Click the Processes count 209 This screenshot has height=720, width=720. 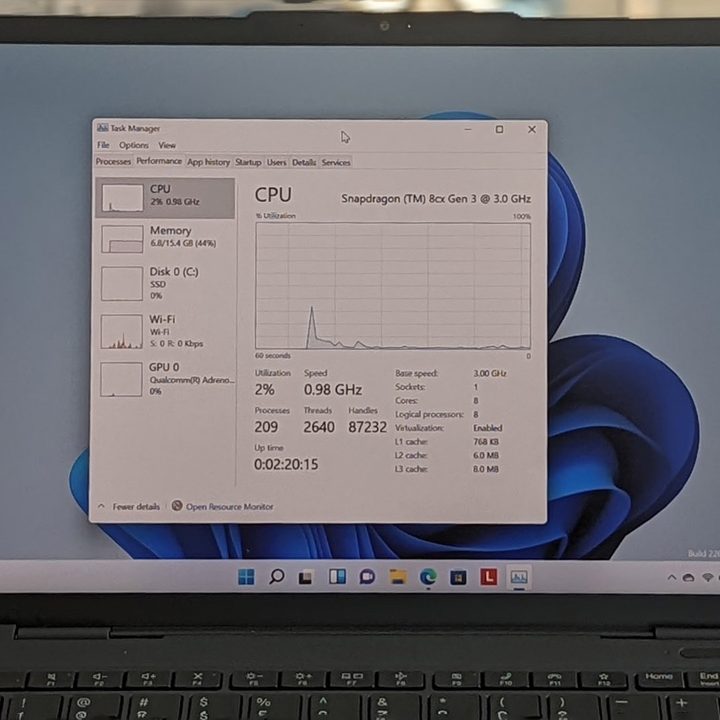click(266, 427)
